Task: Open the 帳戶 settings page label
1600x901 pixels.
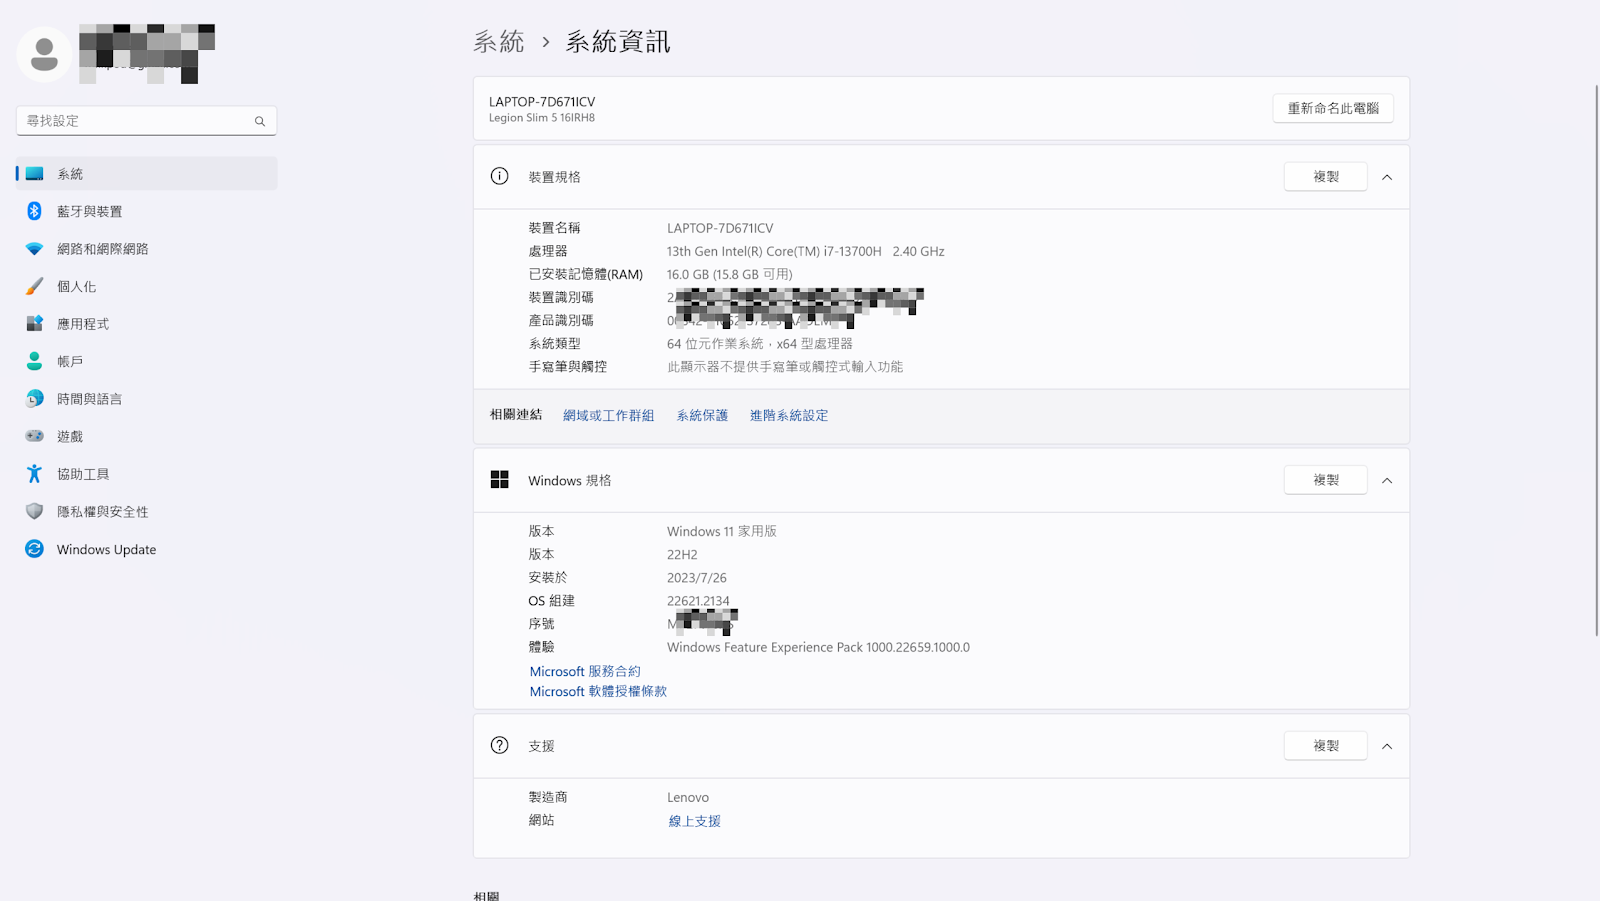Action: point(70,361)
